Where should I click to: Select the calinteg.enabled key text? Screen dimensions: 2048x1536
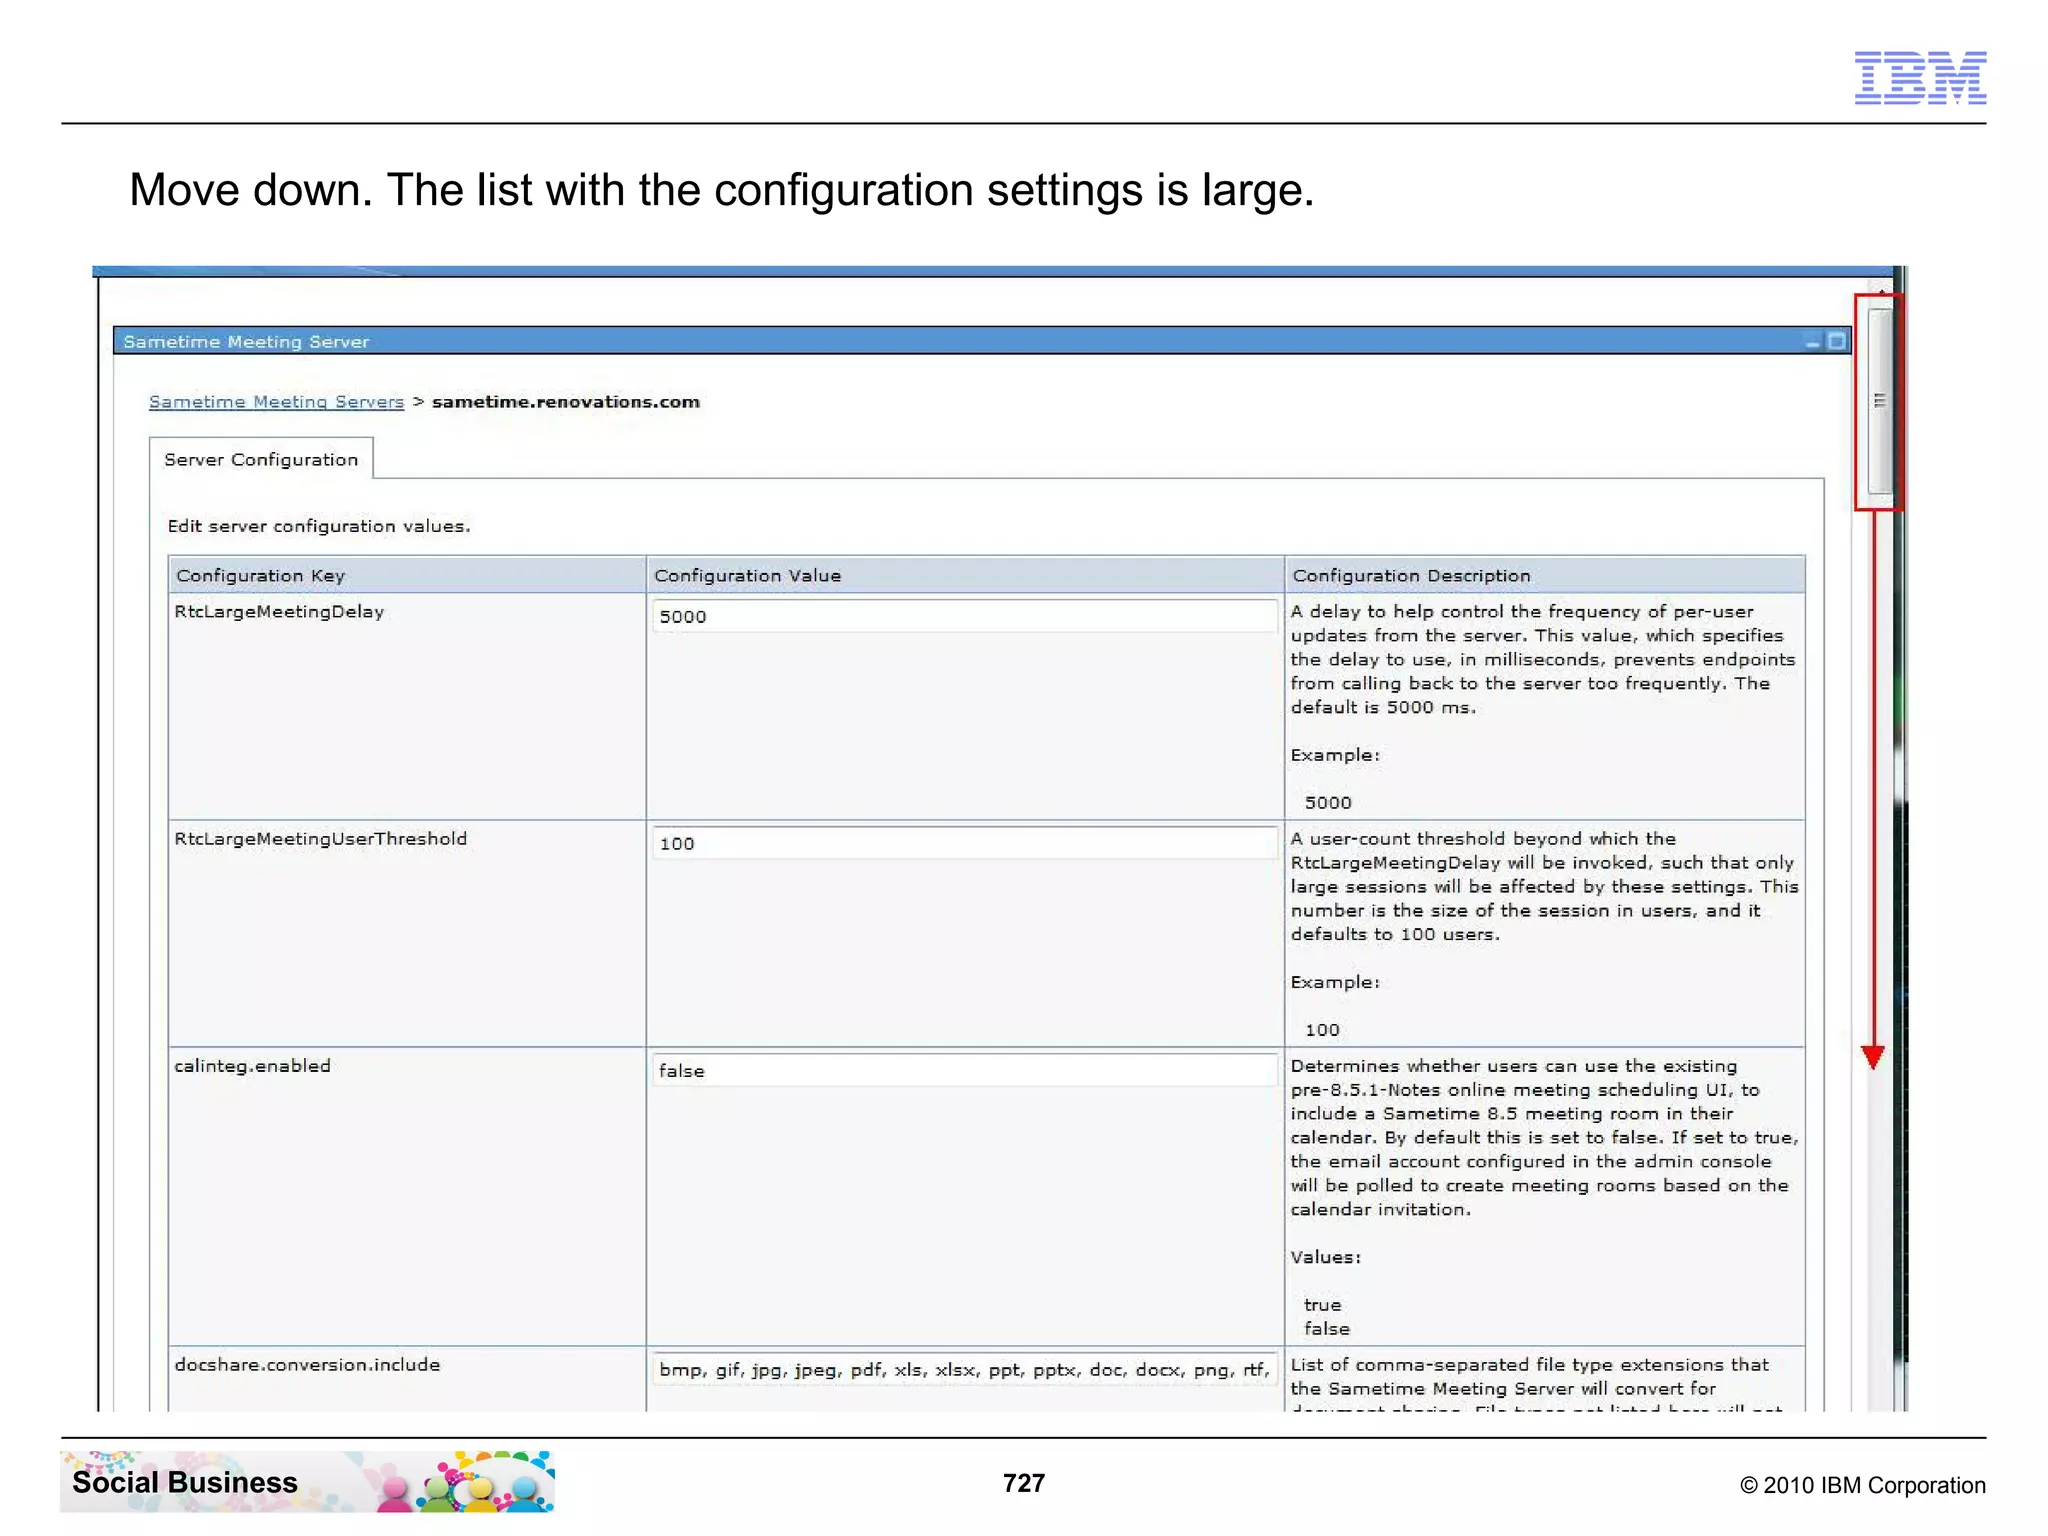[252, 1066]
